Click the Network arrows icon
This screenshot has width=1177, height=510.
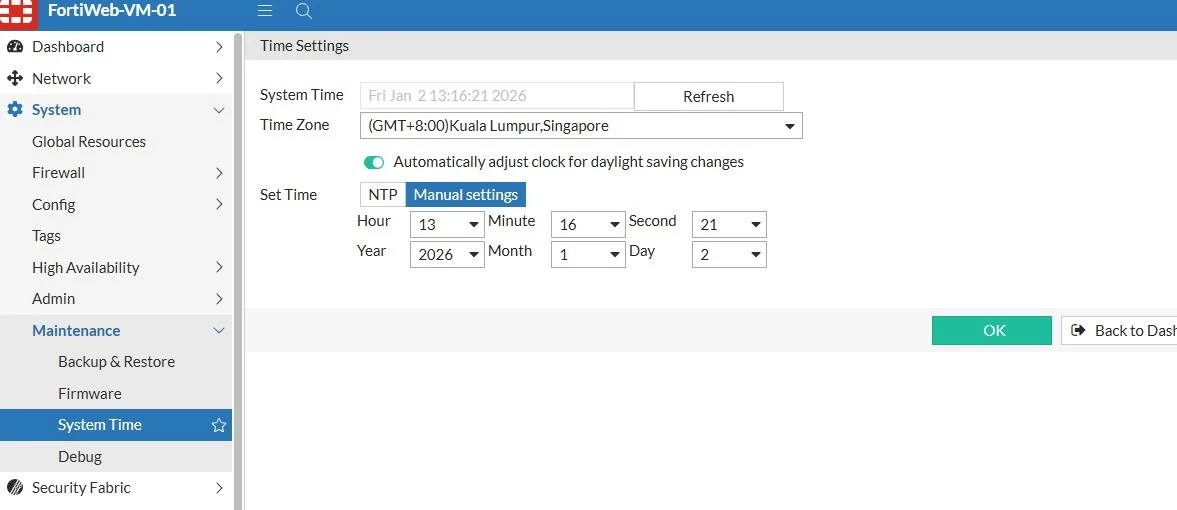(15, 78)
